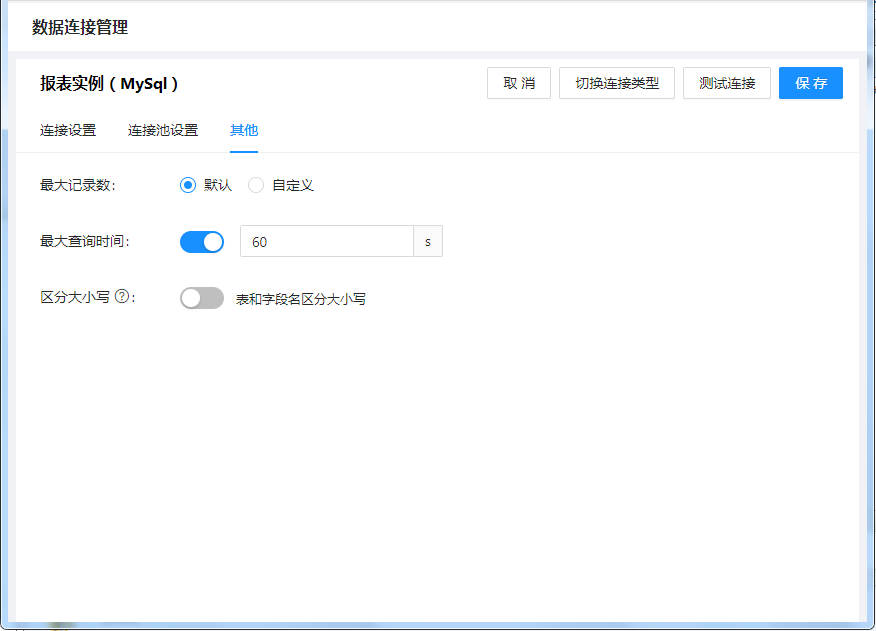Click the 最大查询时间 label
The width and height of the screenshot is (876, 631).
(84, 241)
